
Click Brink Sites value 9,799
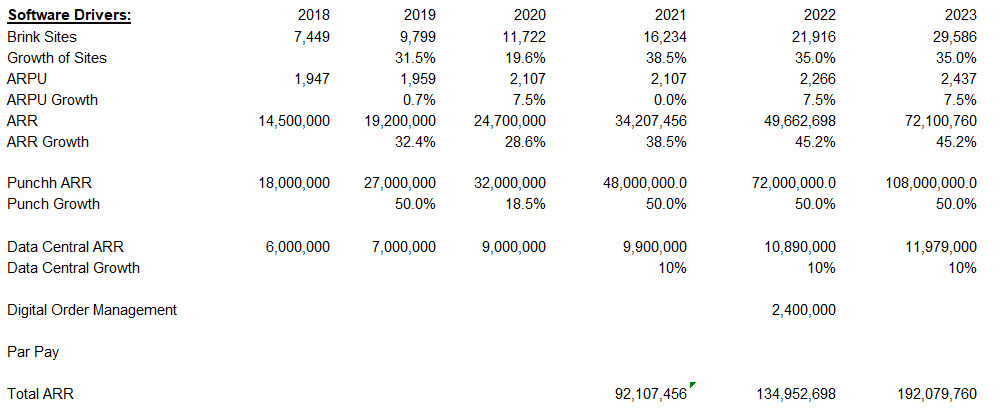[418, 36]
